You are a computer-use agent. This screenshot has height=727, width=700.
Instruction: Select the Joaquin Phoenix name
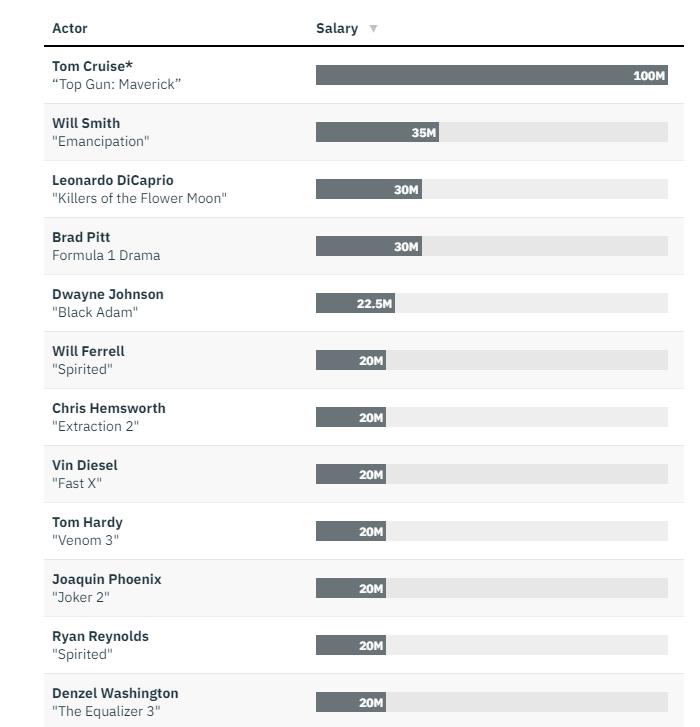(107, 579)
